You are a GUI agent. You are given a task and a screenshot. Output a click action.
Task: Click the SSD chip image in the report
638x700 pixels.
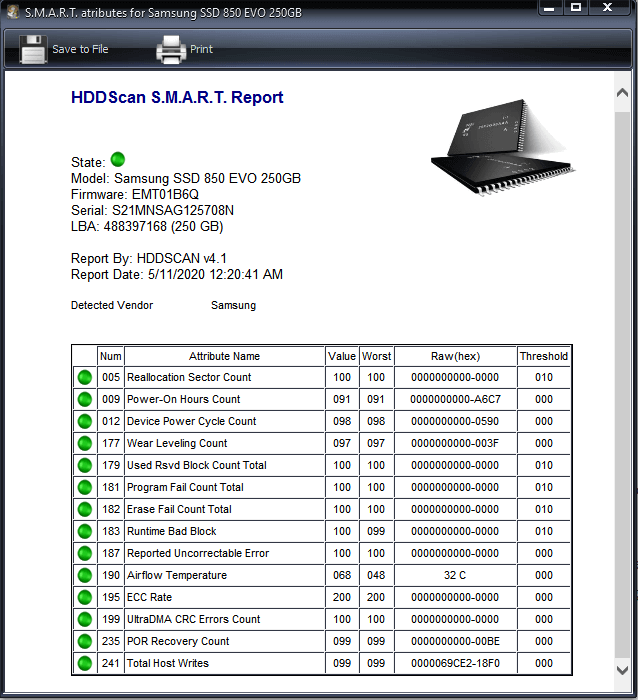click(x=503, y=147)
